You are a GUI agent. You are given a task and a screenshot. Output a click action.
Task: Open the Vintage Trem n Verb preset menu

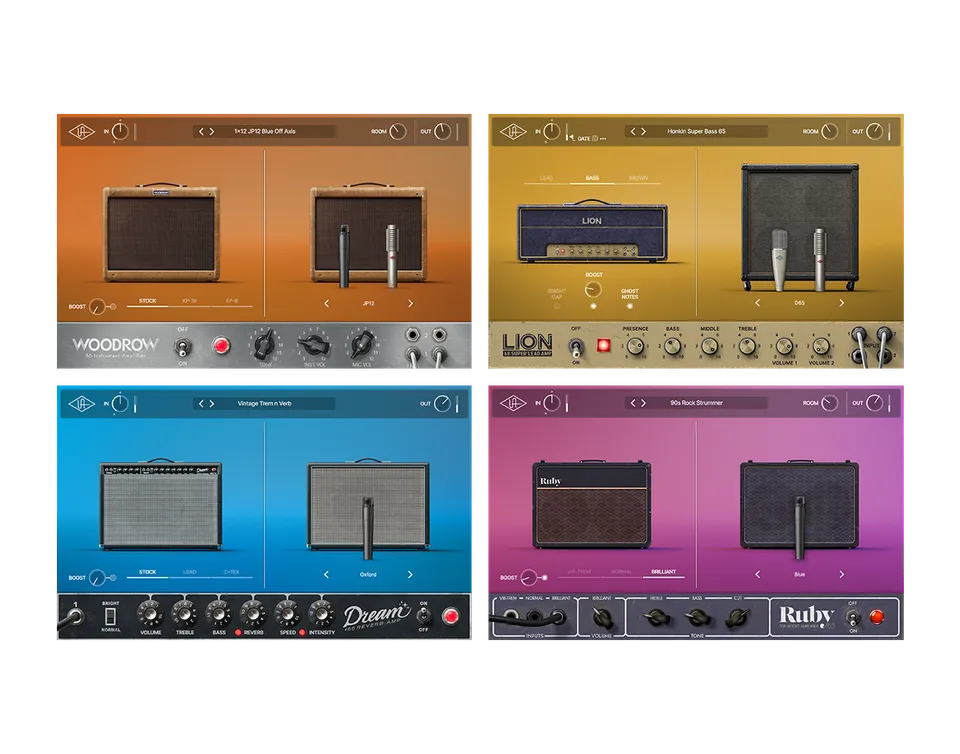tap(264, 403)
